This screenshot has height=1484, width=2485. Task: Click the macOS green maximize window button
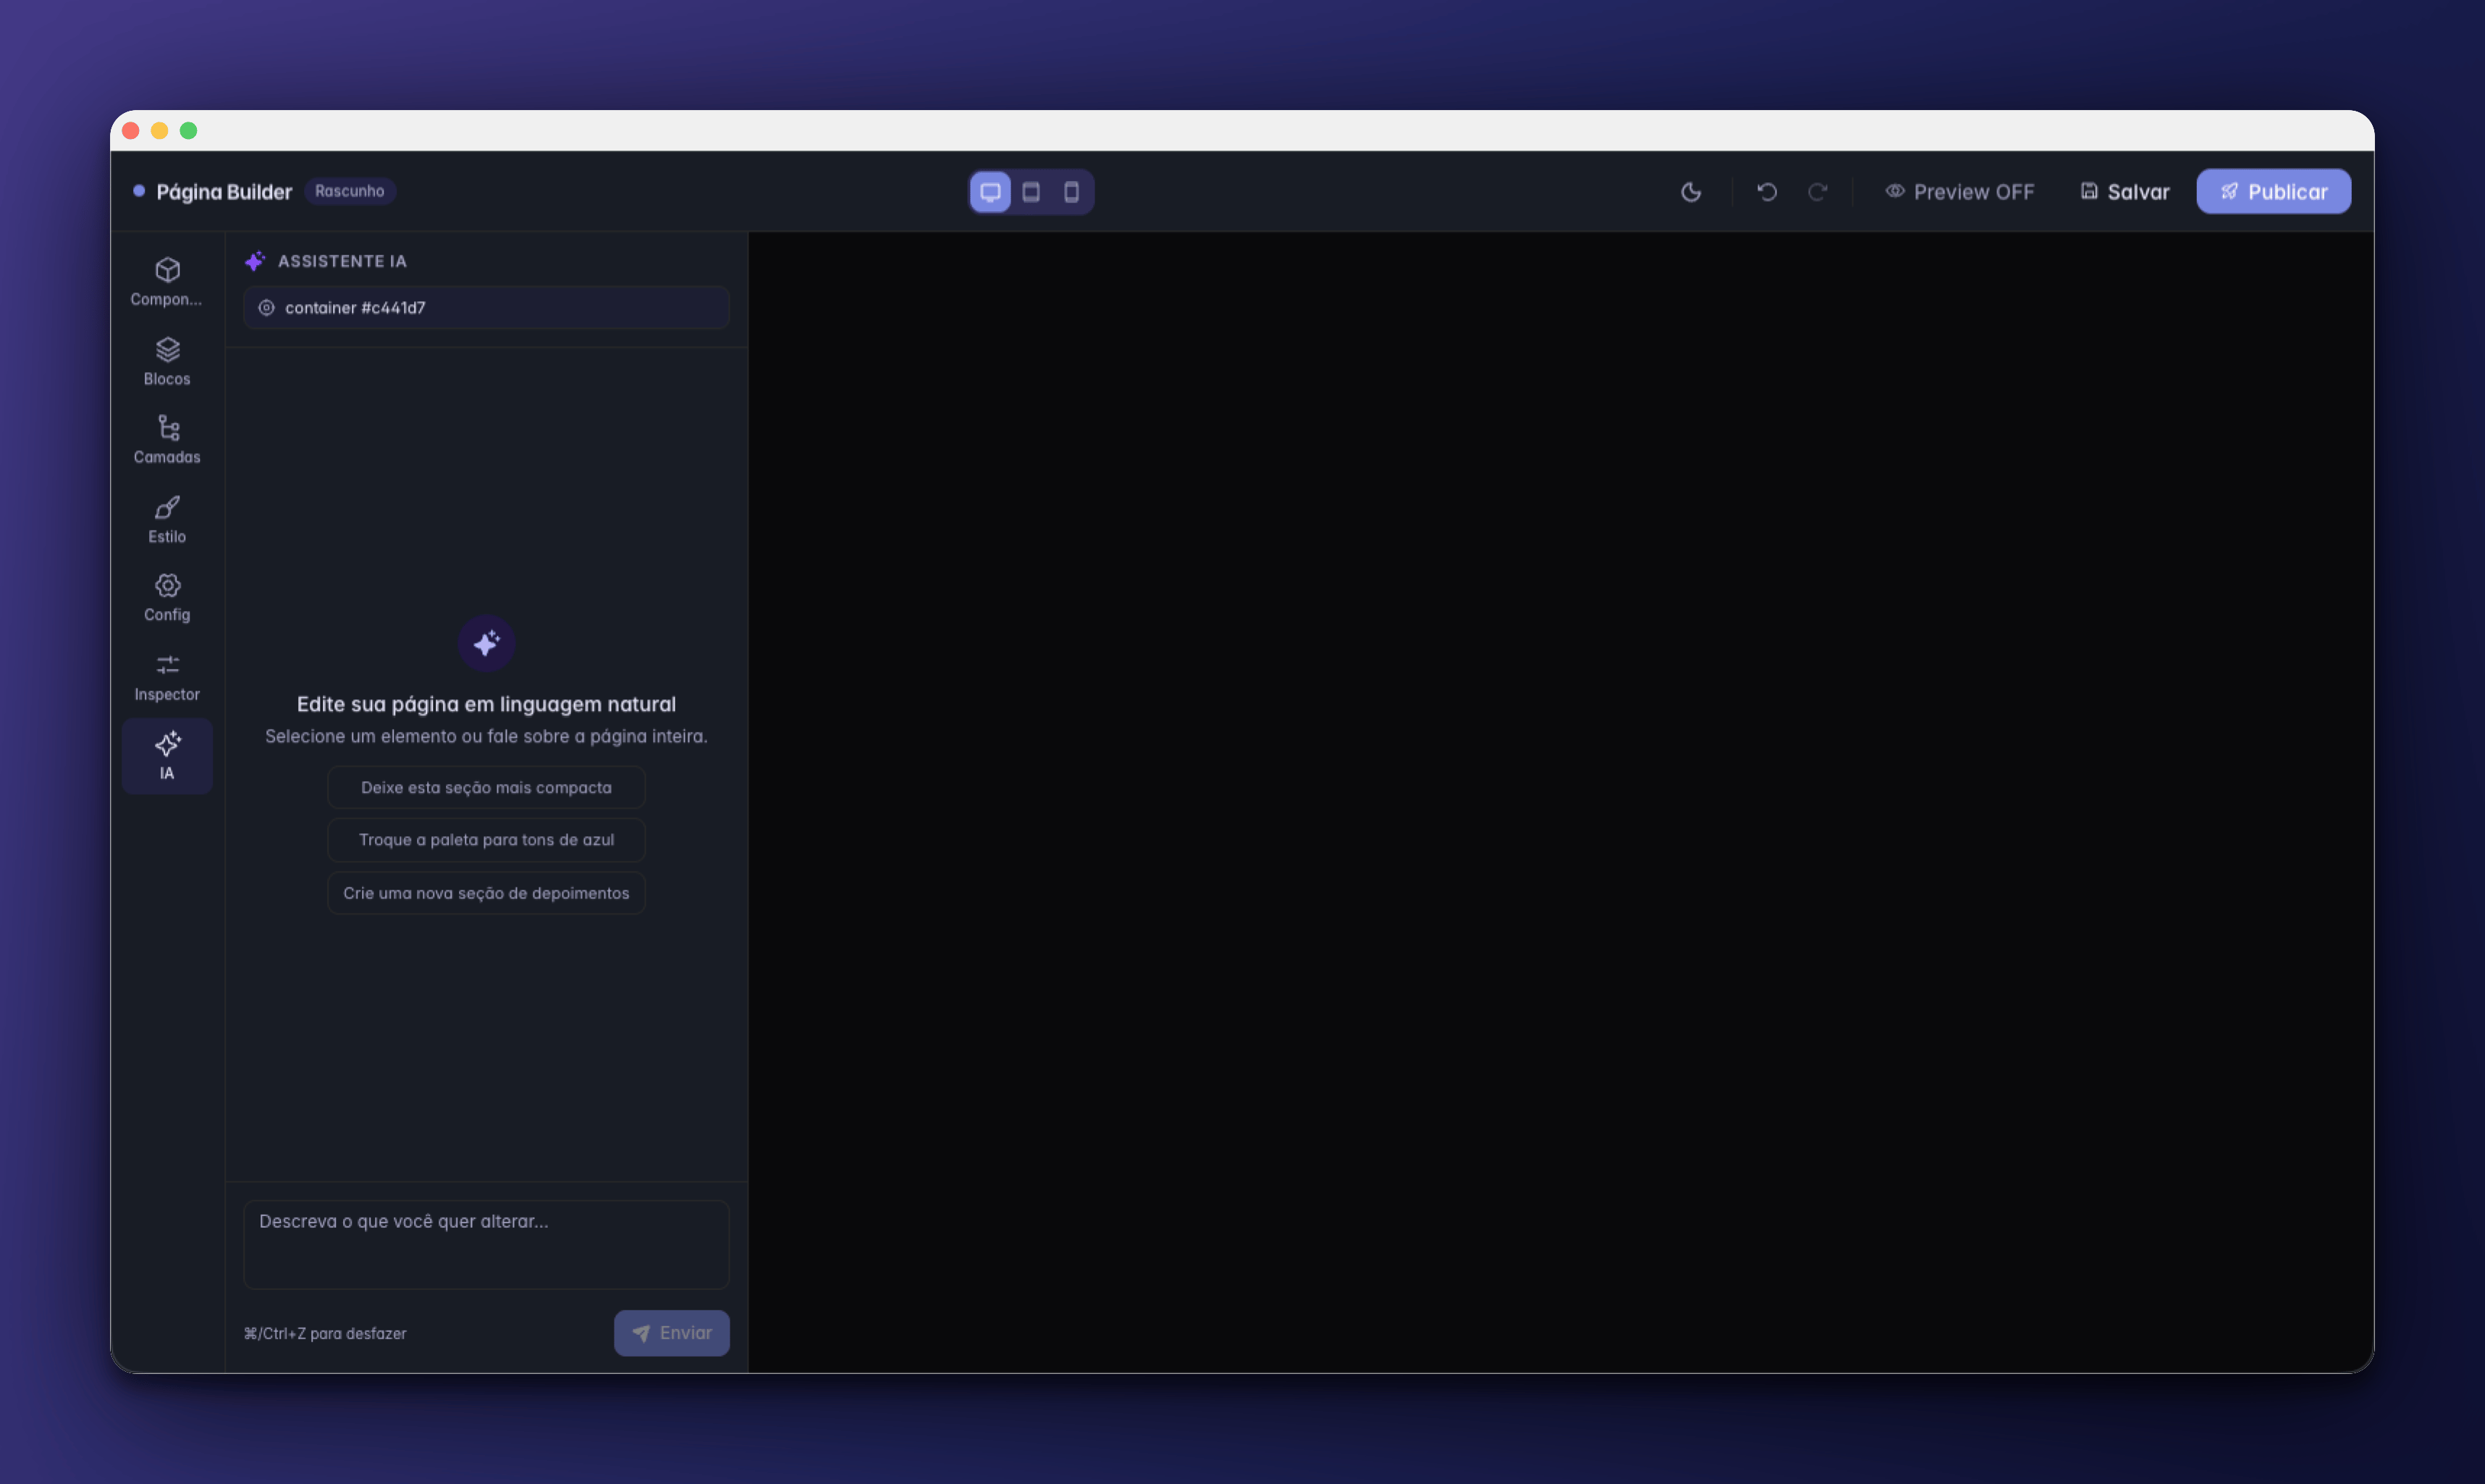click(x=188, y=131)
